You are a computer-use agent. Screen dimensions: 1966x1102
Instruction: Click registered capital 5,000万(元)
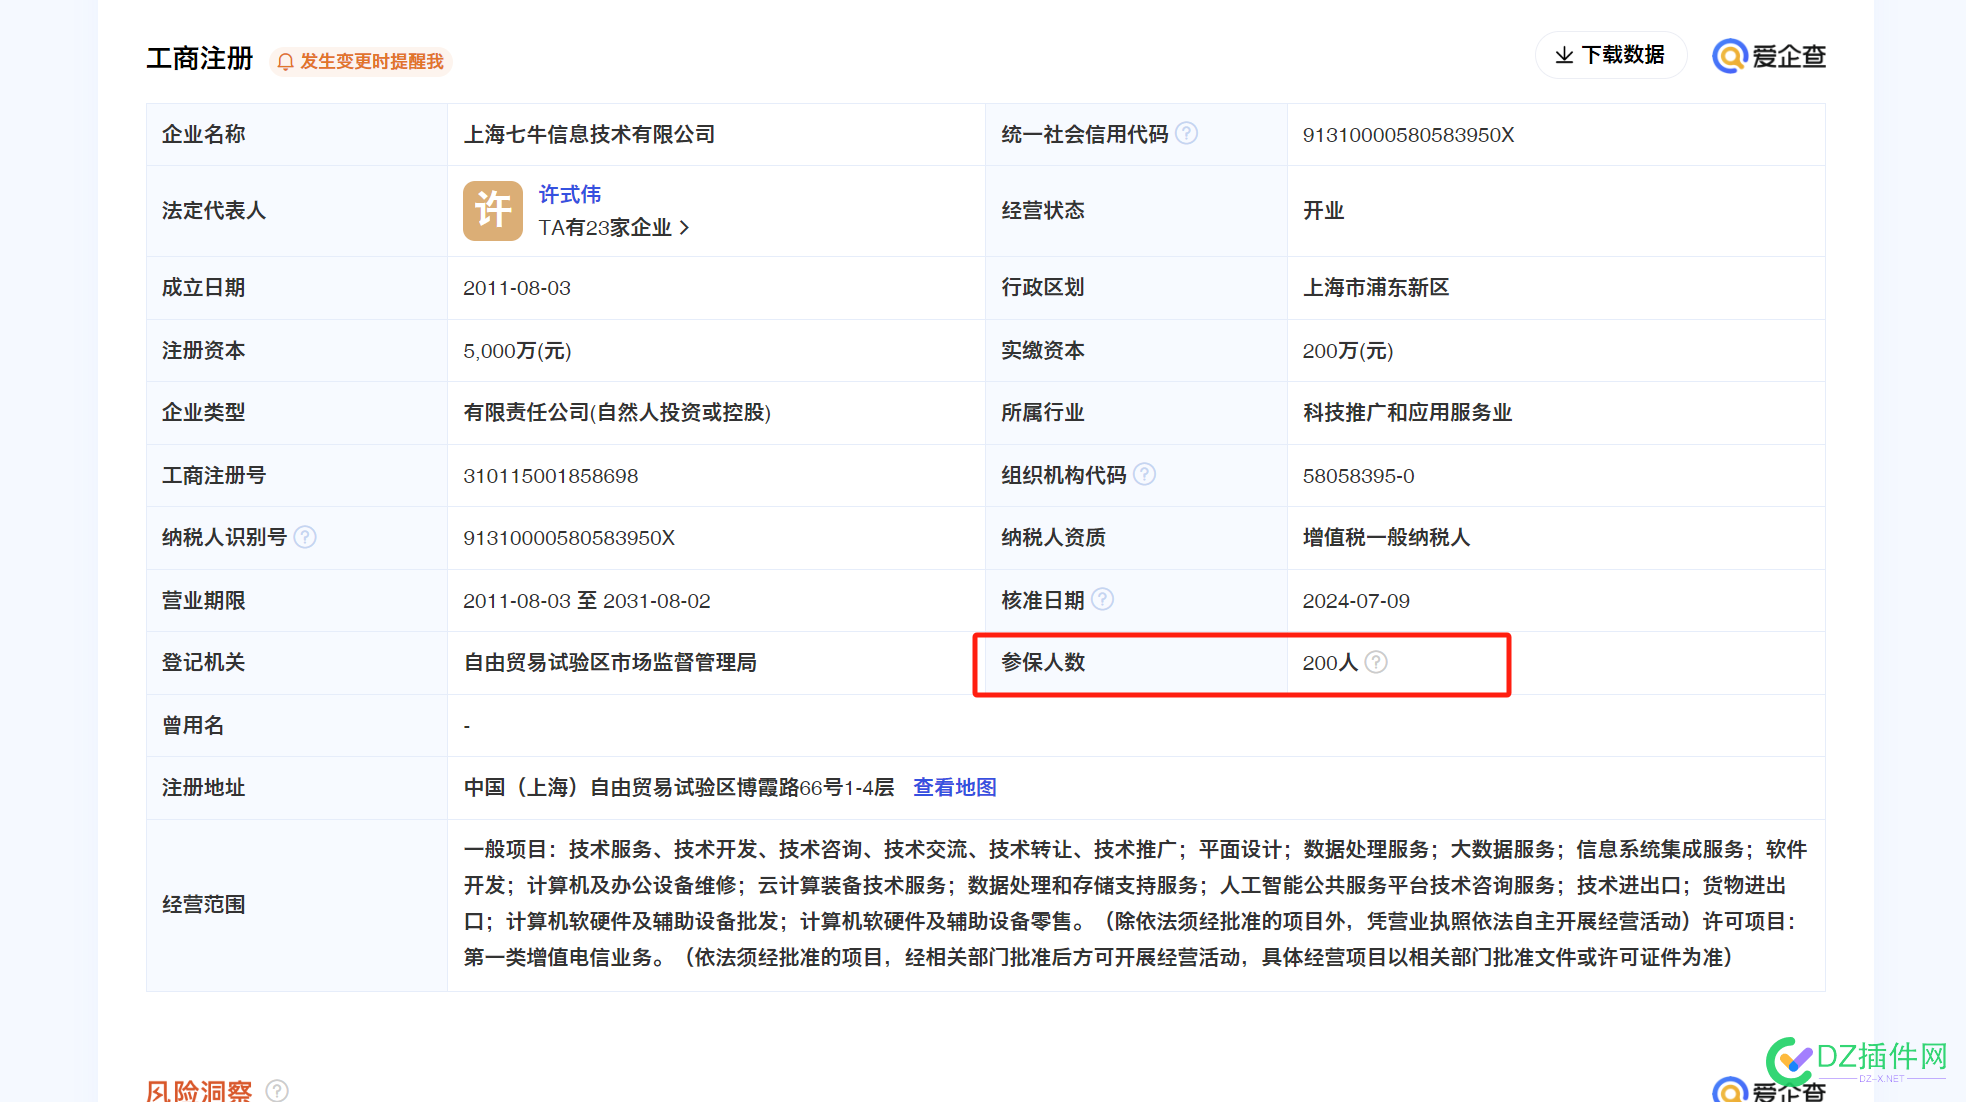[517, 351]
